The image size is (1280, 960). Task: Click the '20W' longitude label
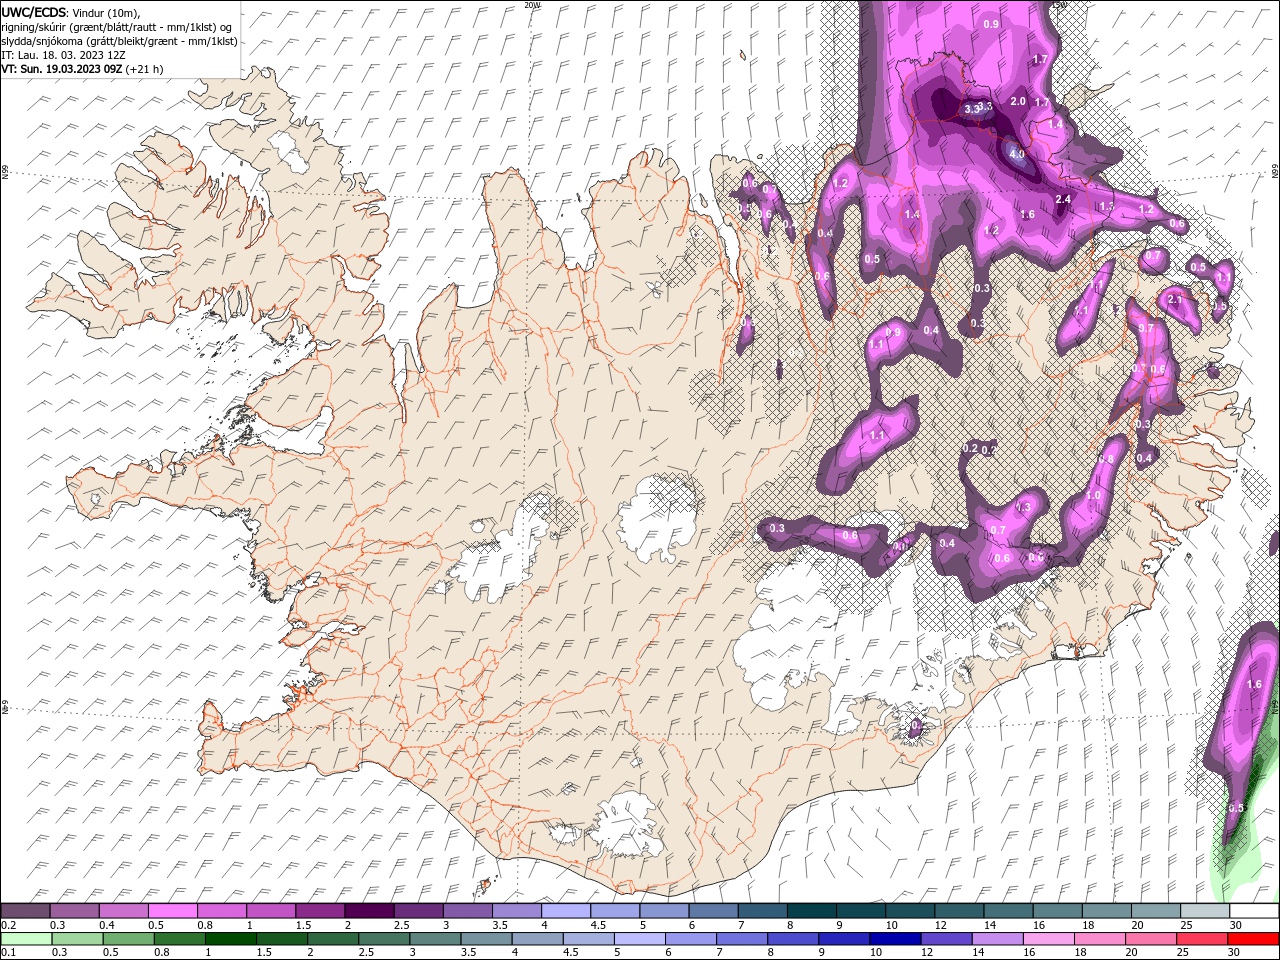coord(532,5)
